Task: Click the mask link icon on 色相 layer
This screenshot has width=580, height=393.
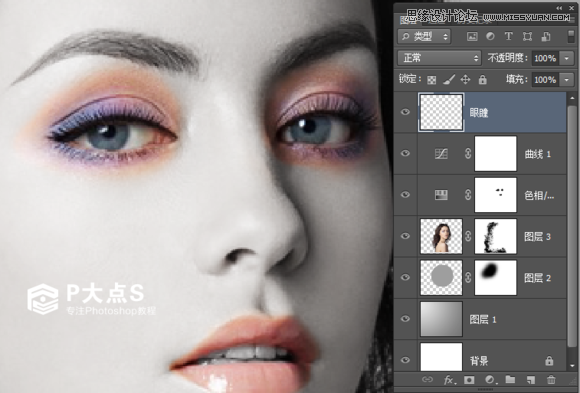Action: click(x=468, y=195)
